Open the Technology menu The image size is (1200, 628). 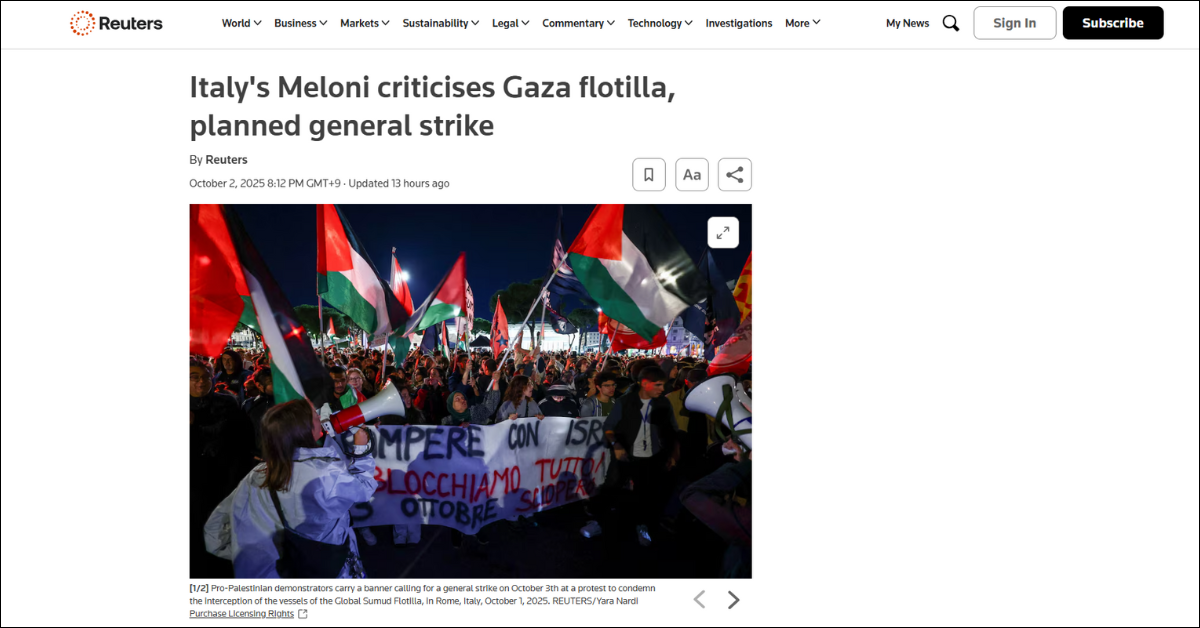[661, 23]
